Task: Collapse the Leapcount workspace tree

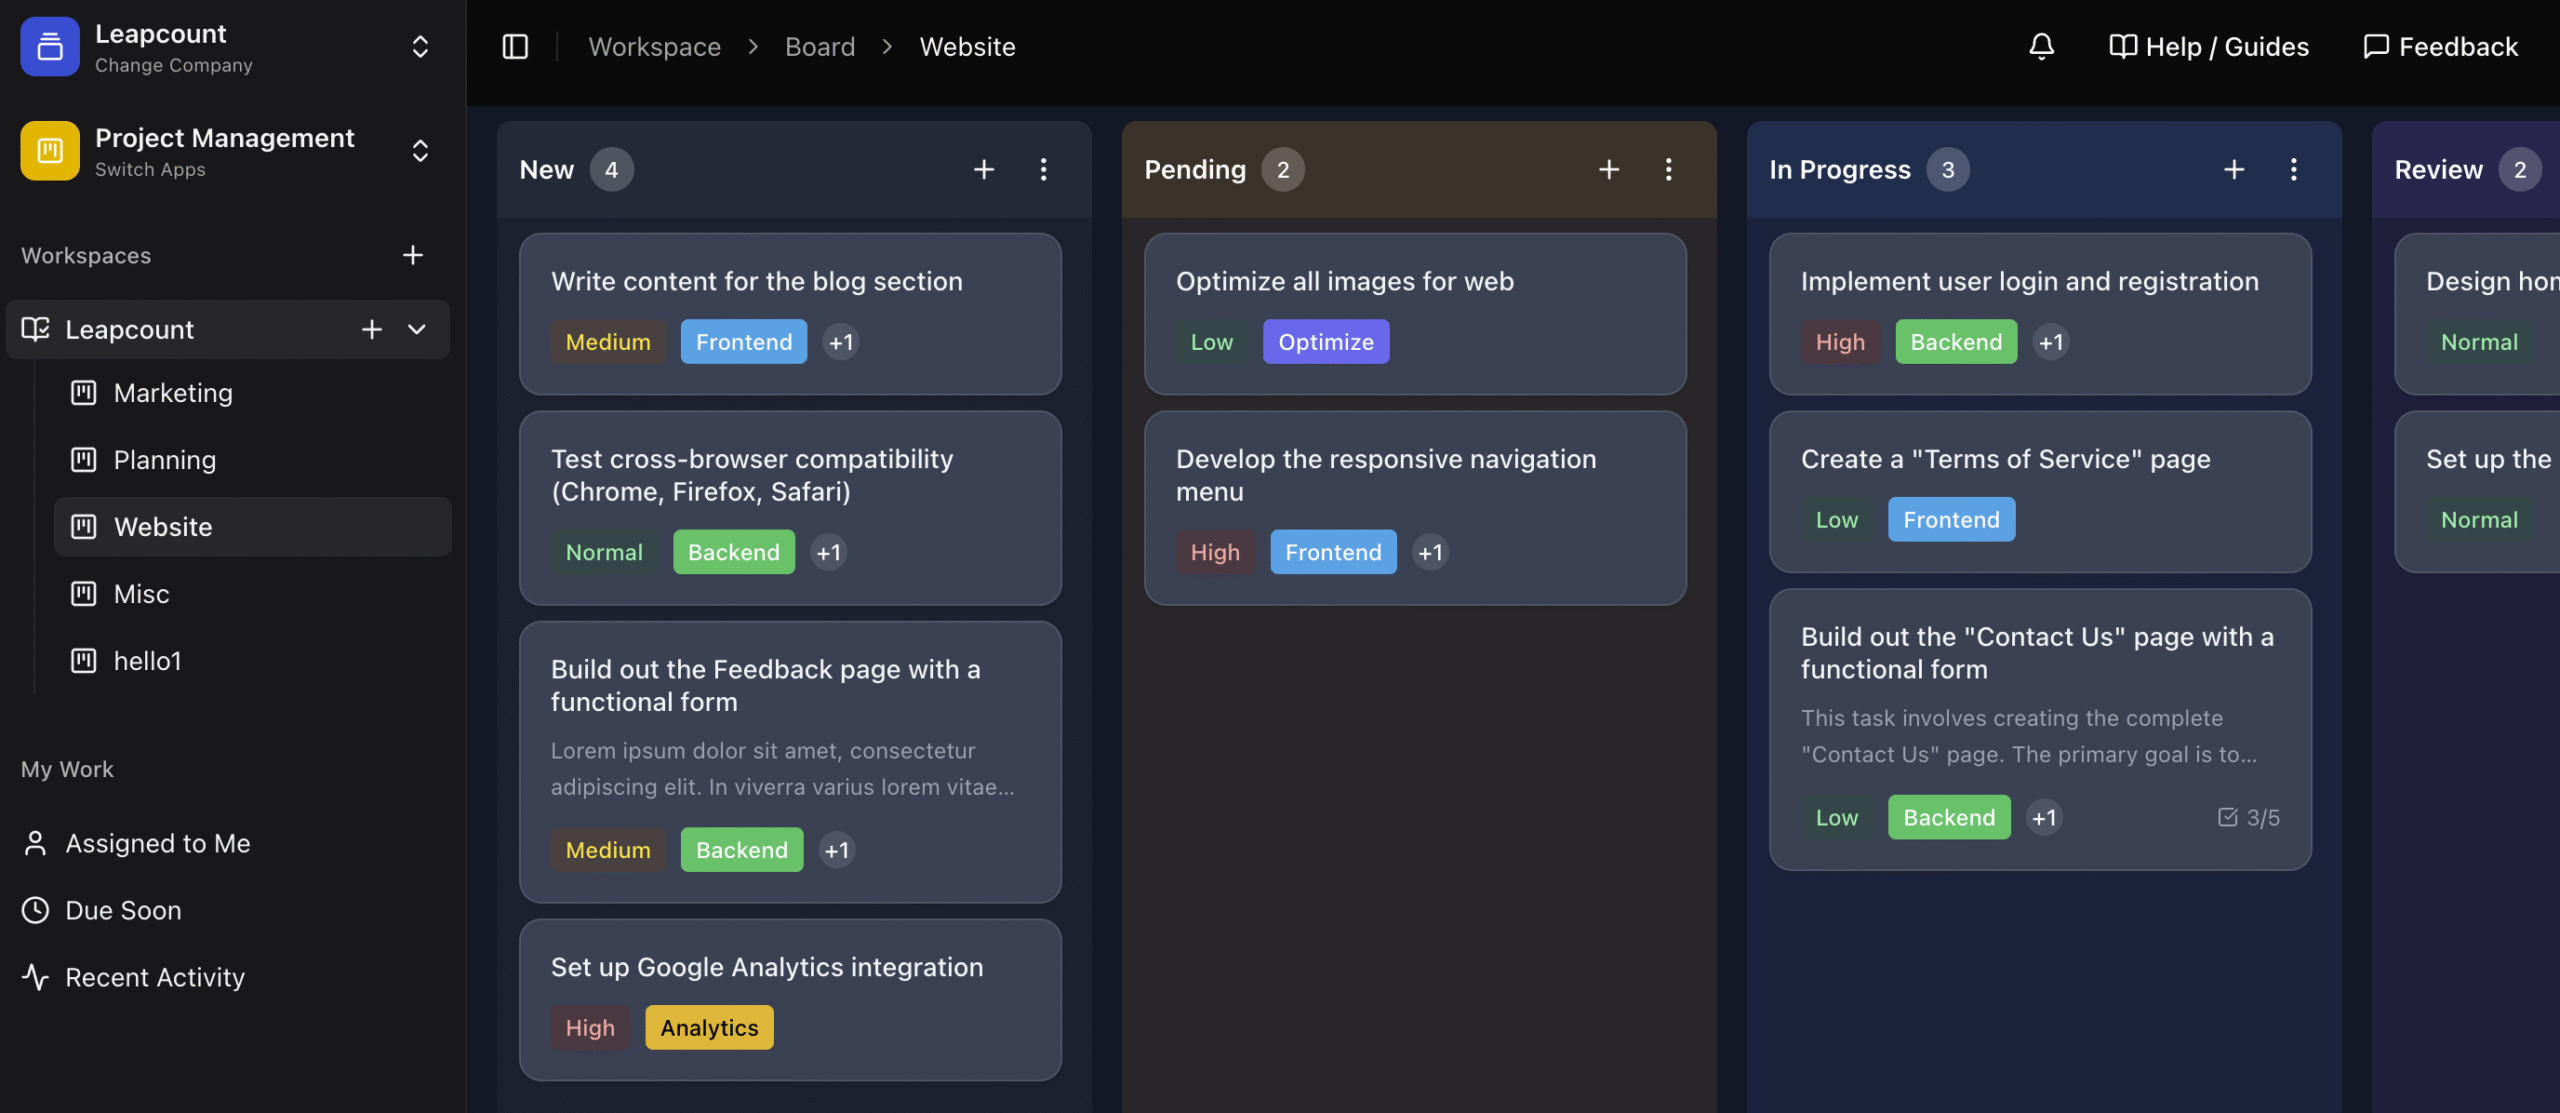Action: click(417, 330)
